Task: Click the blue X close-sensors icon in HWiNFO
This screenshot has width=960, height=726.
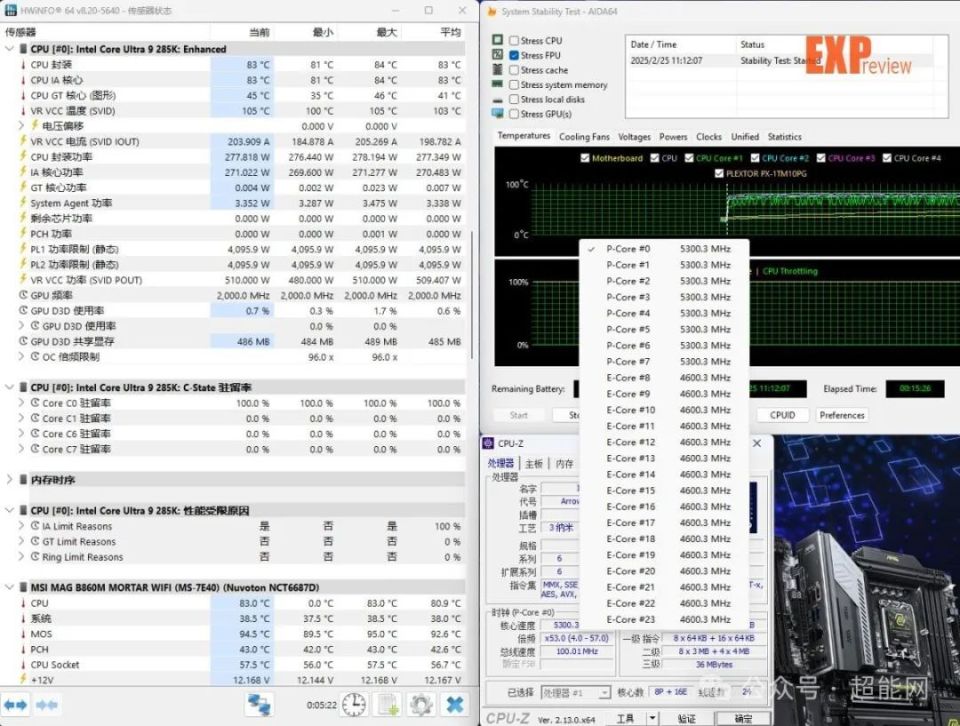Action: tap(454, 705)
